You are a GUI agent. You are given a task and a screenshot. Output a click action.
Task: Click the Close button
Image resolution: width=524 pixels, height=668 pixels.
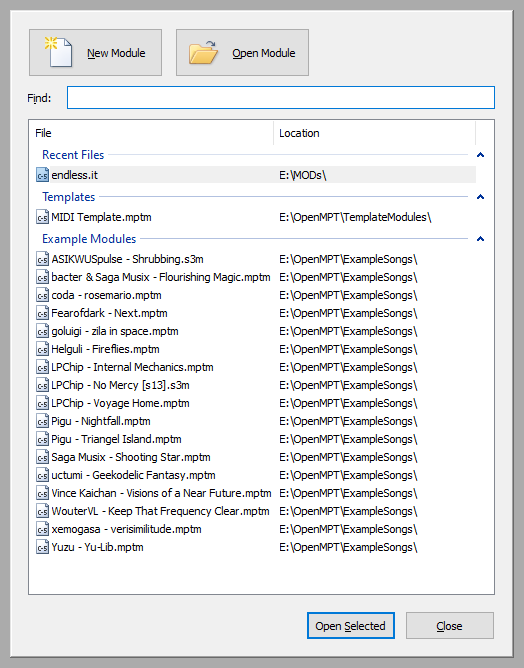tap(449, 625)
